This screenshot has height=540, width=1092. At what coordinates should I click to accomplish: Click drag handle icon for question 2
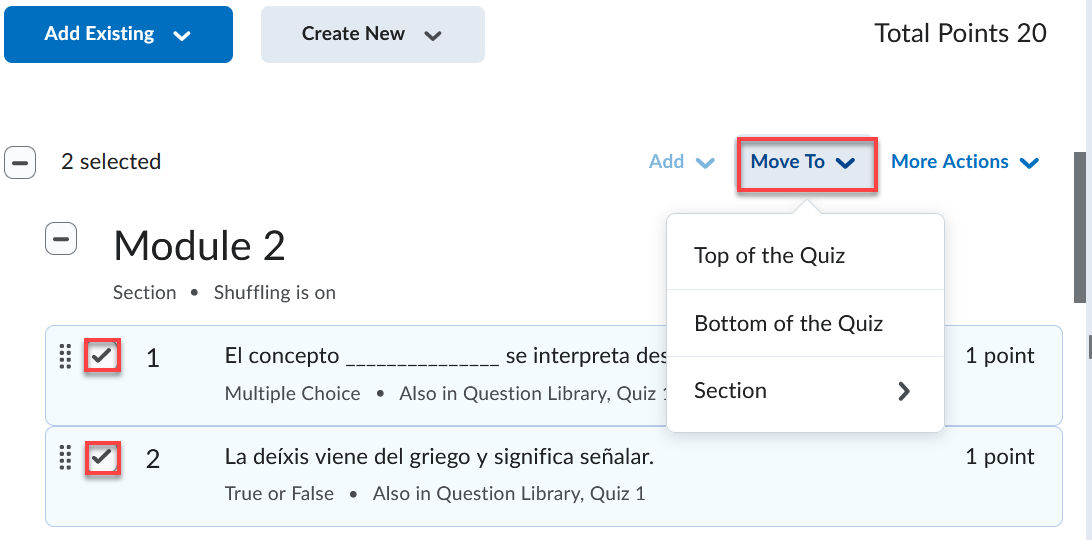point(65,458)
